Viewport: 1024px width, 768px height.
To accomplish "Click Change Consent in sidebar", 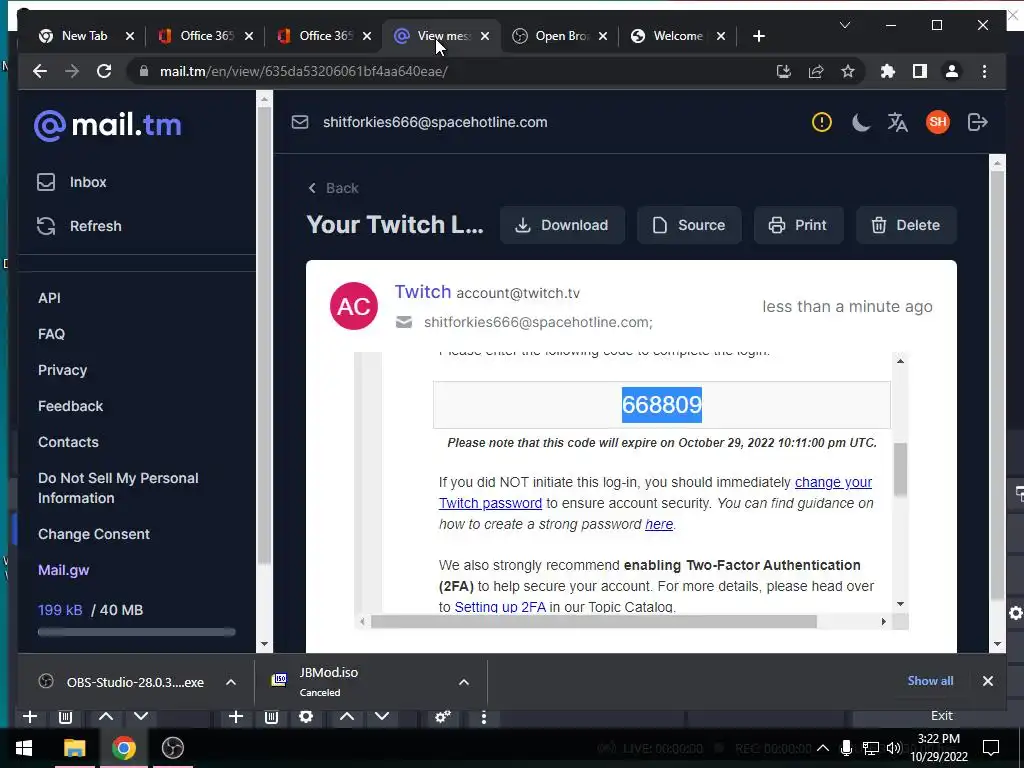I will tap(94, 534).
